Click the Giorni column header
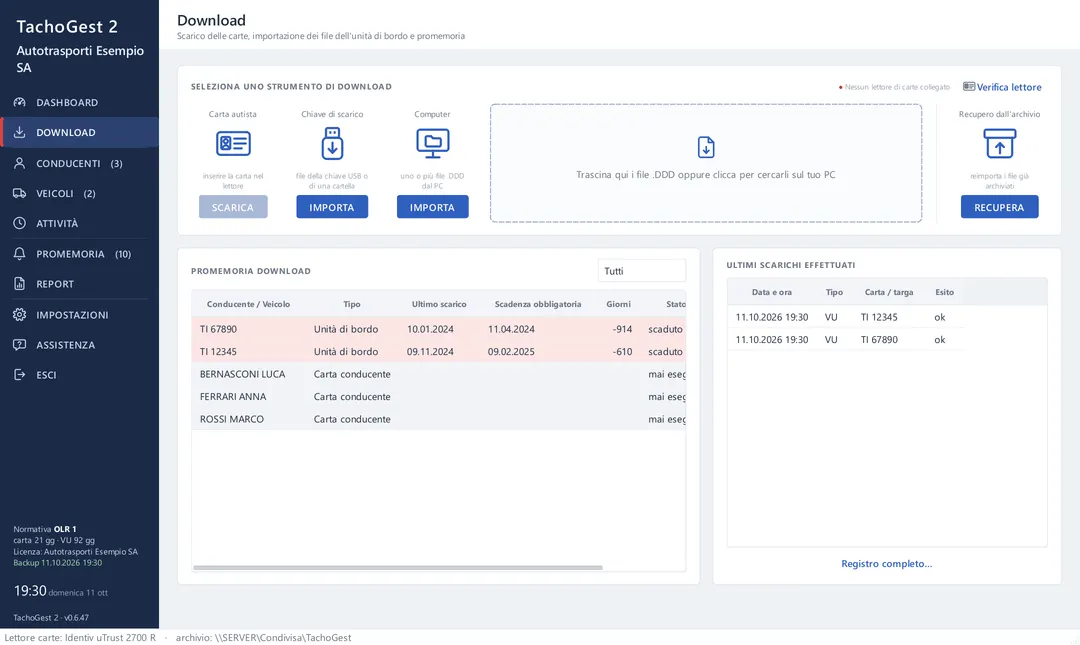This screenshot has height=645, width=1080. 619,304
